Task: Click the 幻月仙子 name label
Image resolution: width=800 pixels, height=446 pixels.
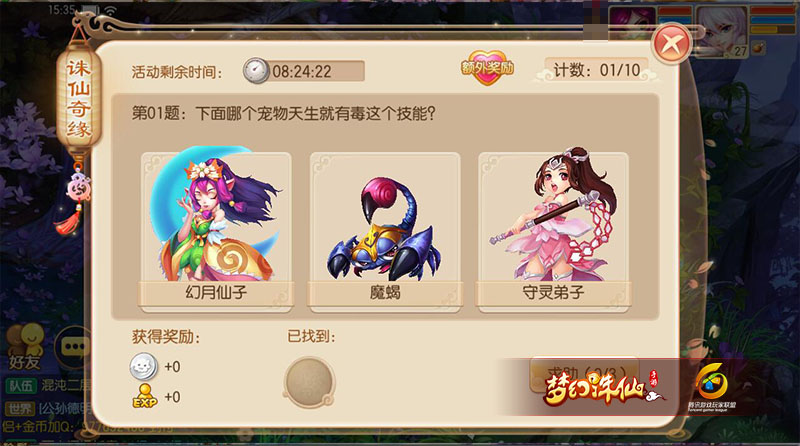Action: tap(216, 292)
